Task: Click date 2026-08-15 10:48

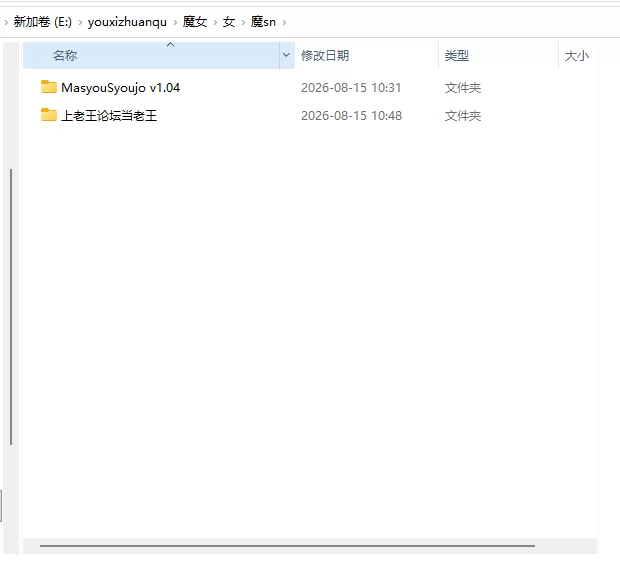Action: [351, 116]
